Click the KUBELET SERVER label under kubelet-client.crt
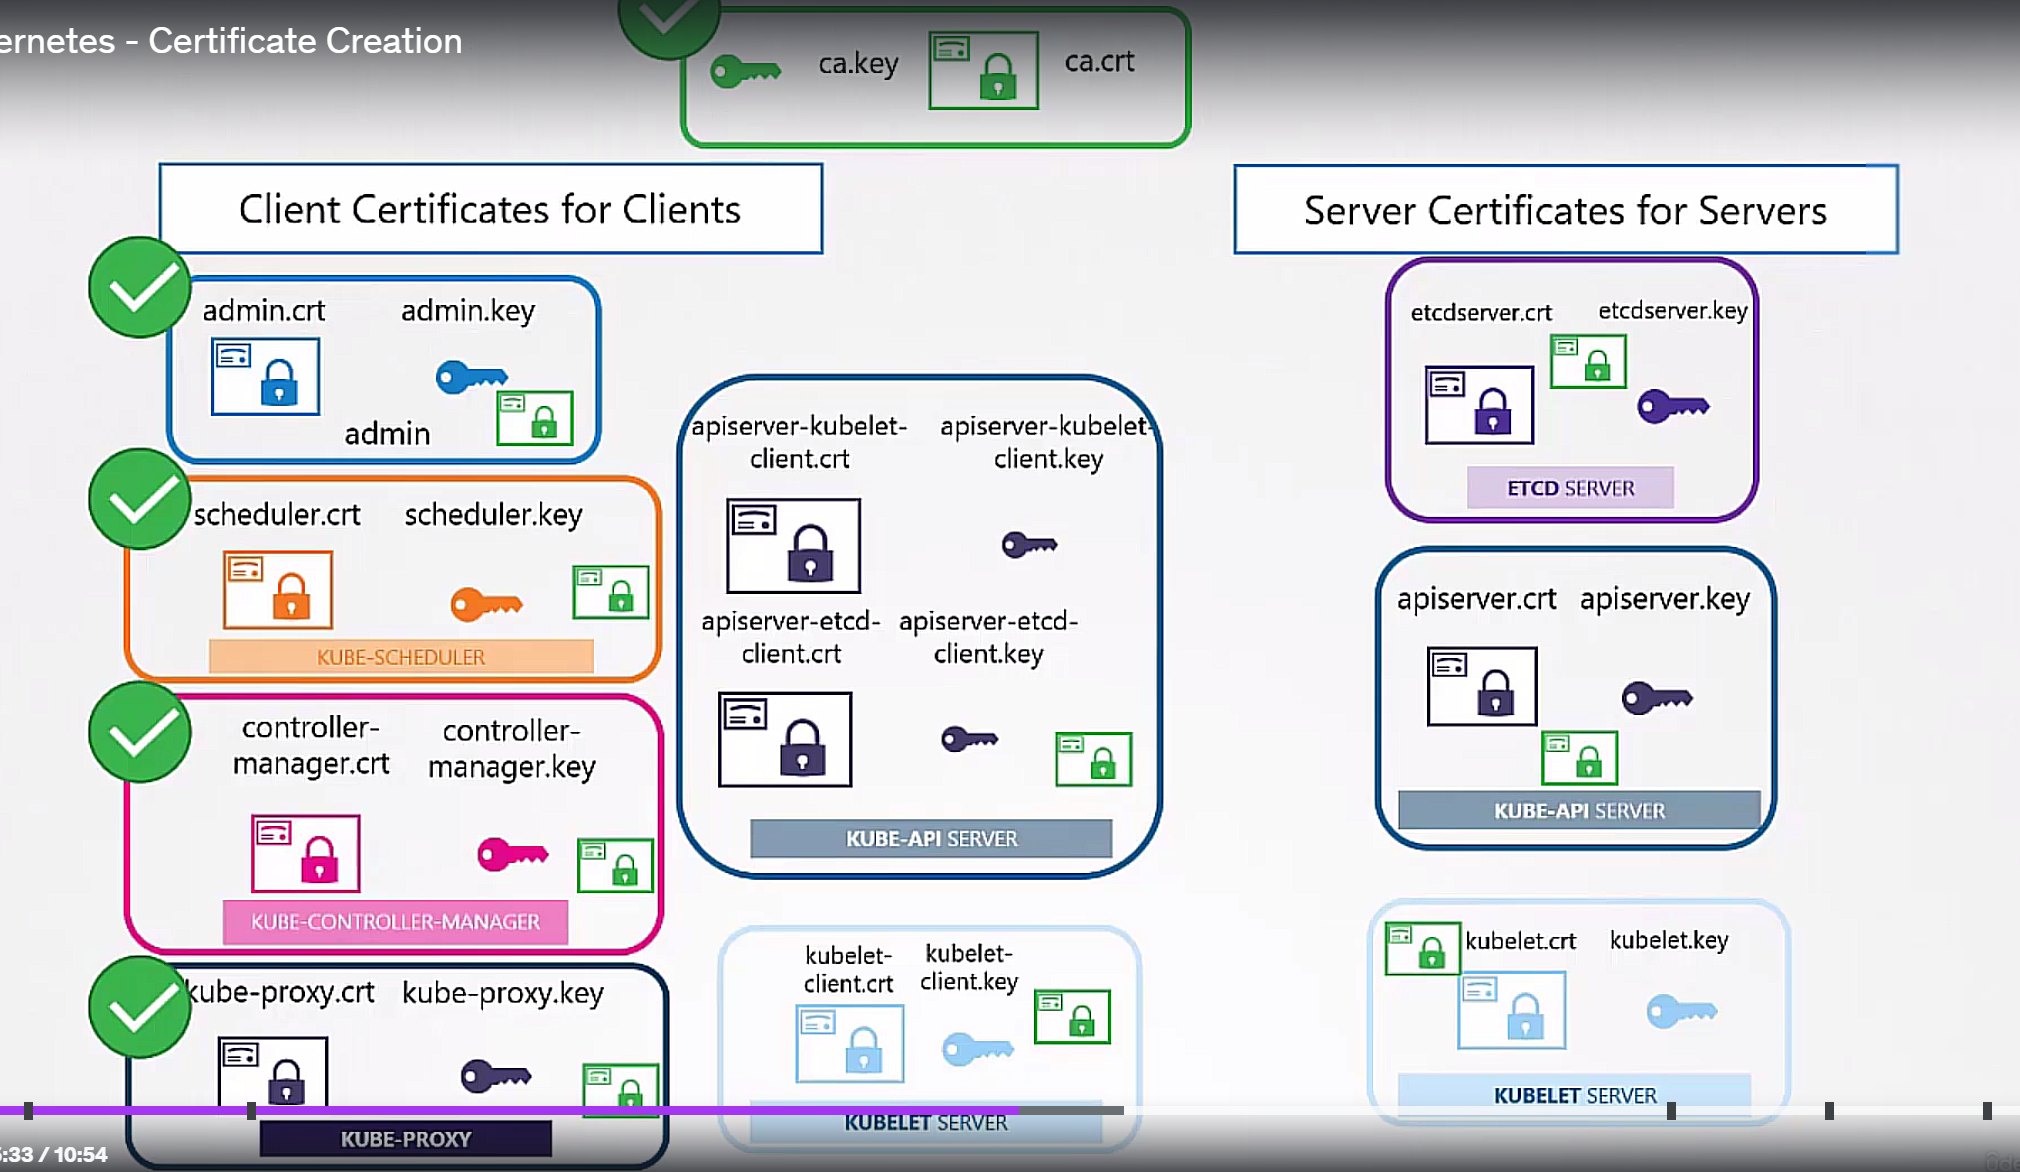 (x=926, y=1122)
